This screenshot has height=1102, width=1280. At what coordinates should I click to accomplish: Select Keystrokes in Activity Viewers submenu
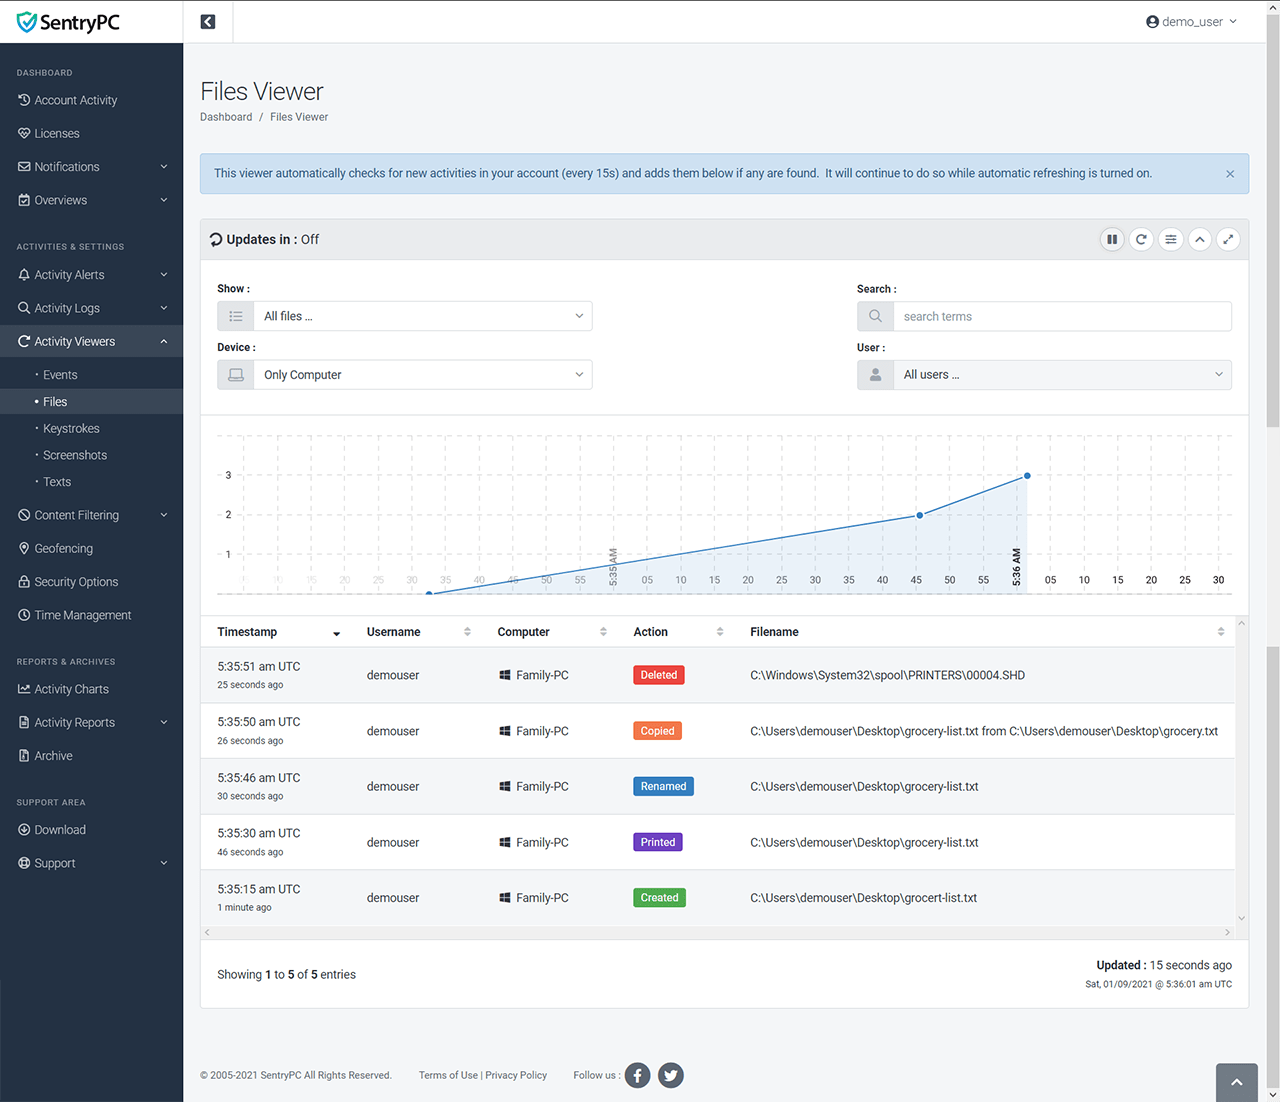coord(71,428)
